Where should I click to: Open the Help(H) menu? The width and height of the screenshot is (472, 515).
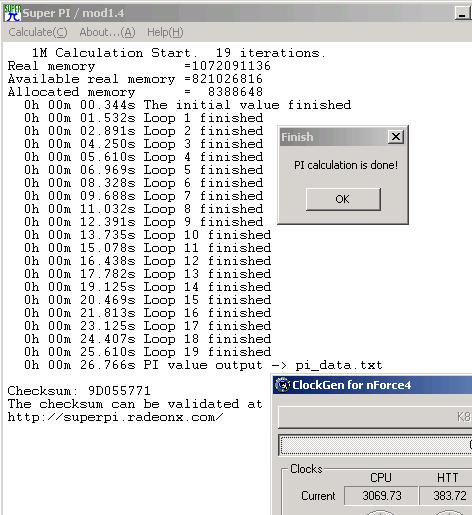click(165, 32)
